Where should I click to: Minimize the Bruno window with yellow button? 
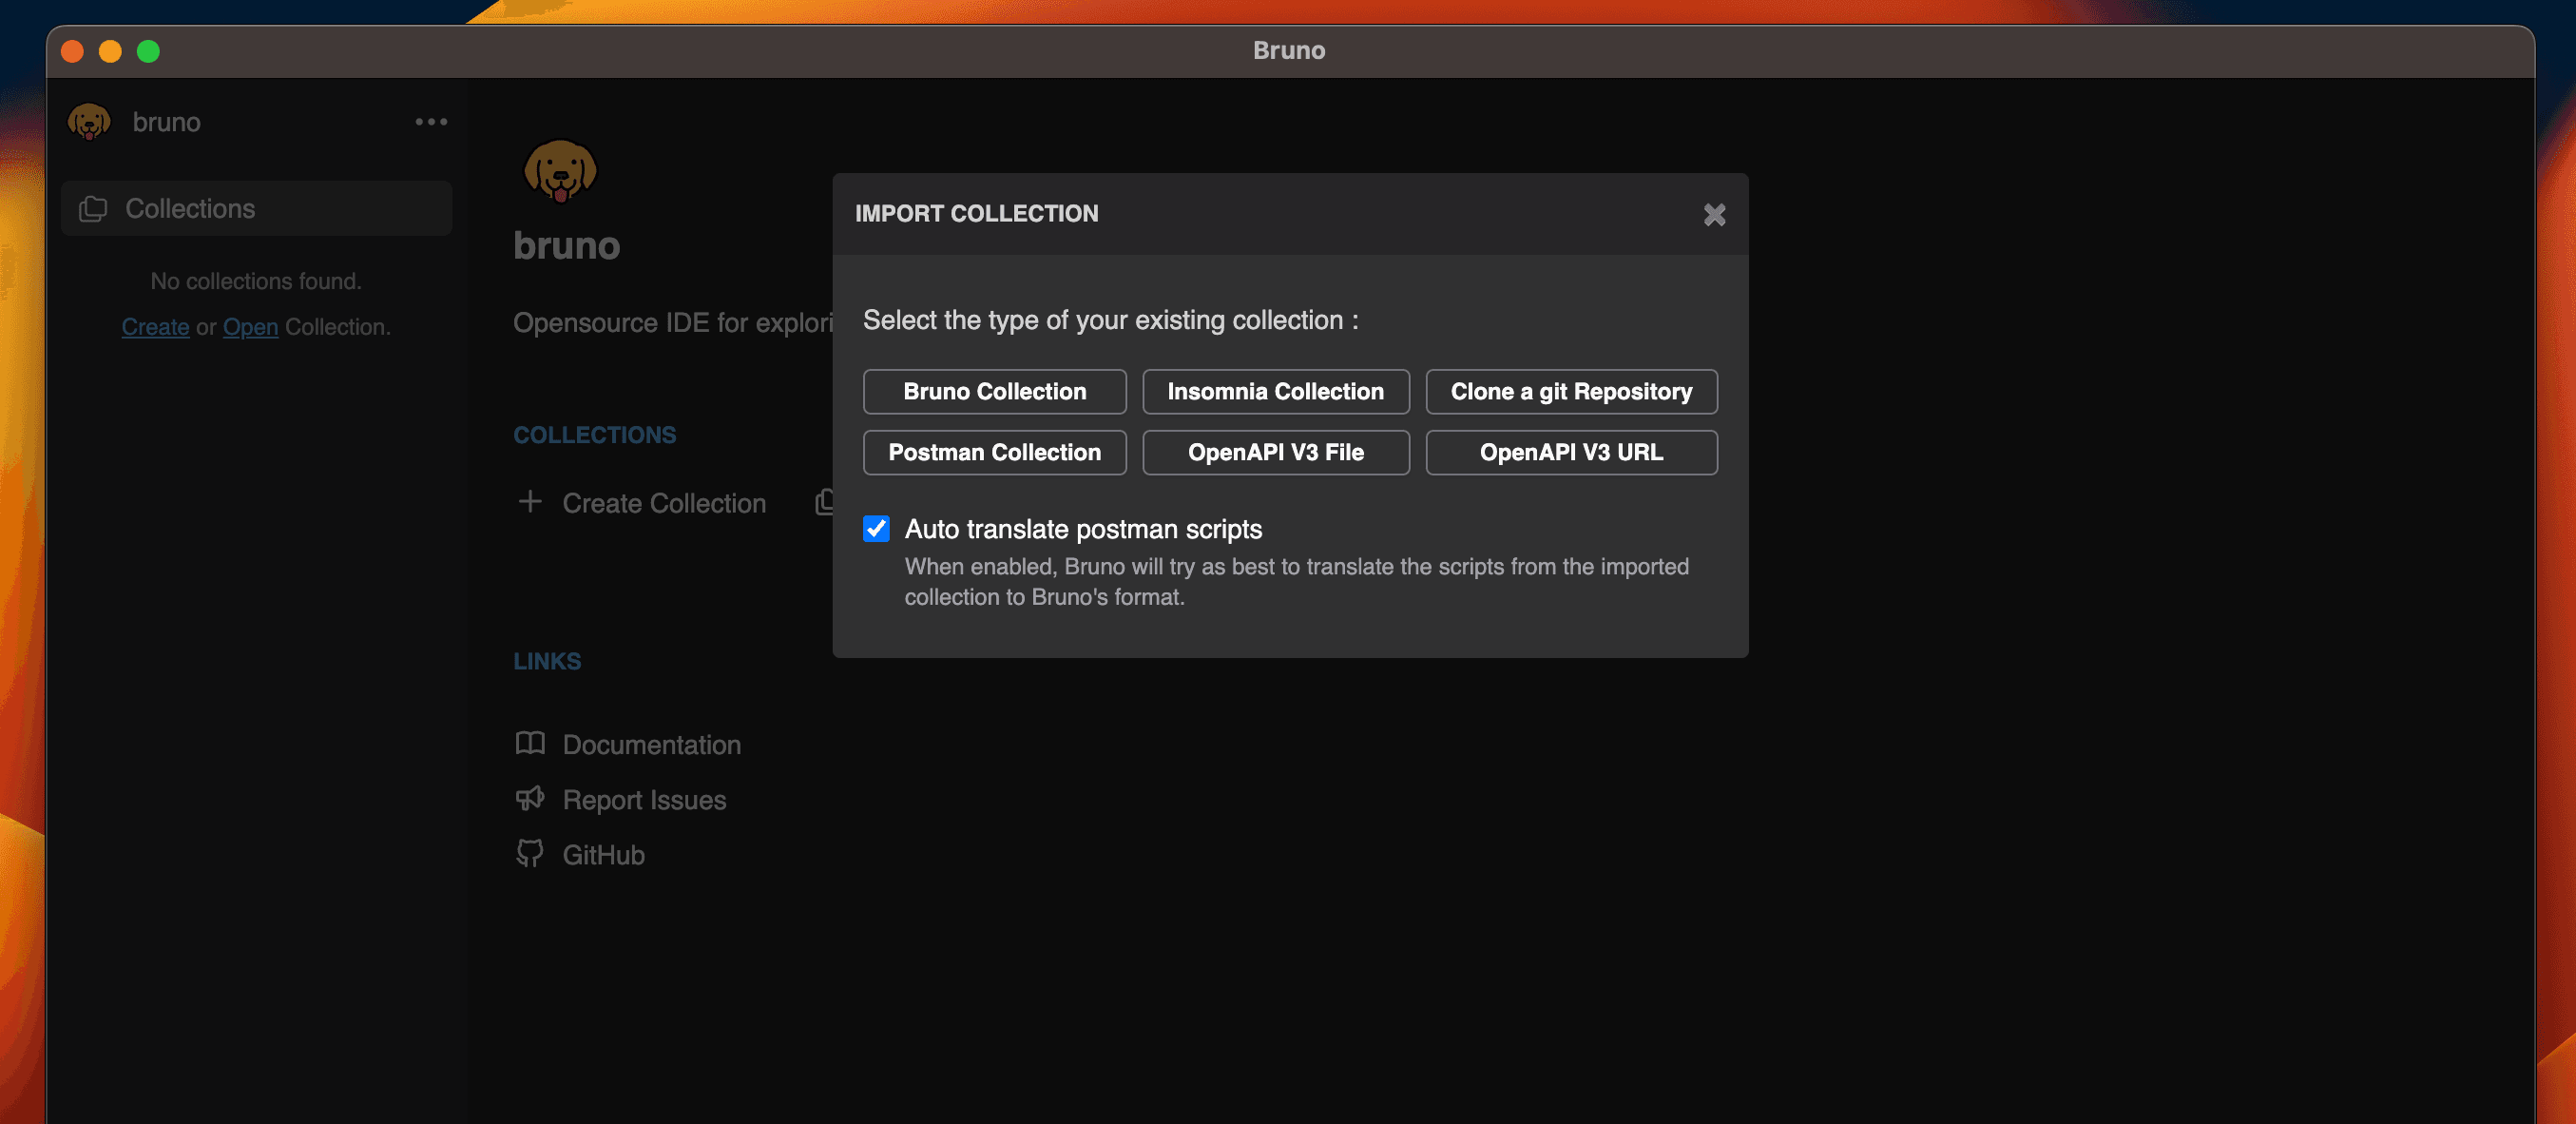pyautogui.click(x=110, y=51)
